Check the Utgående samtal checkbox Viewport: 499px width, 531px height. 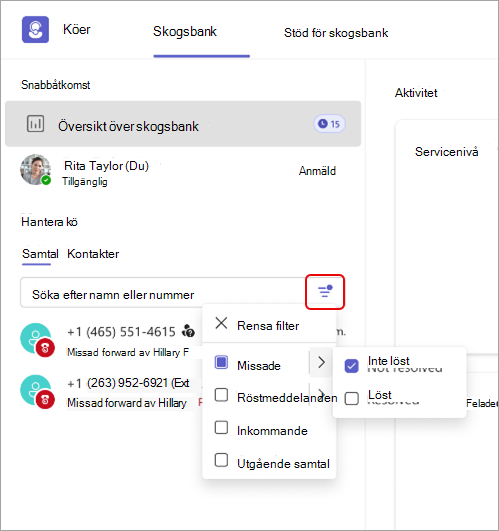tap(221, 461)
